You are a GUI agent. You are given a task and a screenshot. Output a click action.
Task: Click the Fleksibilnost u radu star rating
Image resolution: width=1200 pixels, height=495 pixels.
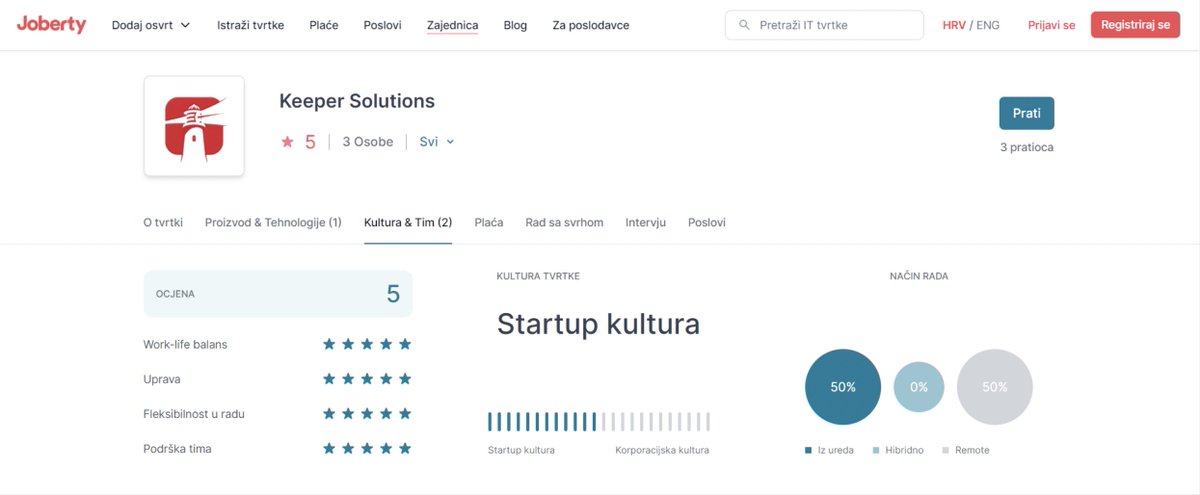click(x=367, y=414)
